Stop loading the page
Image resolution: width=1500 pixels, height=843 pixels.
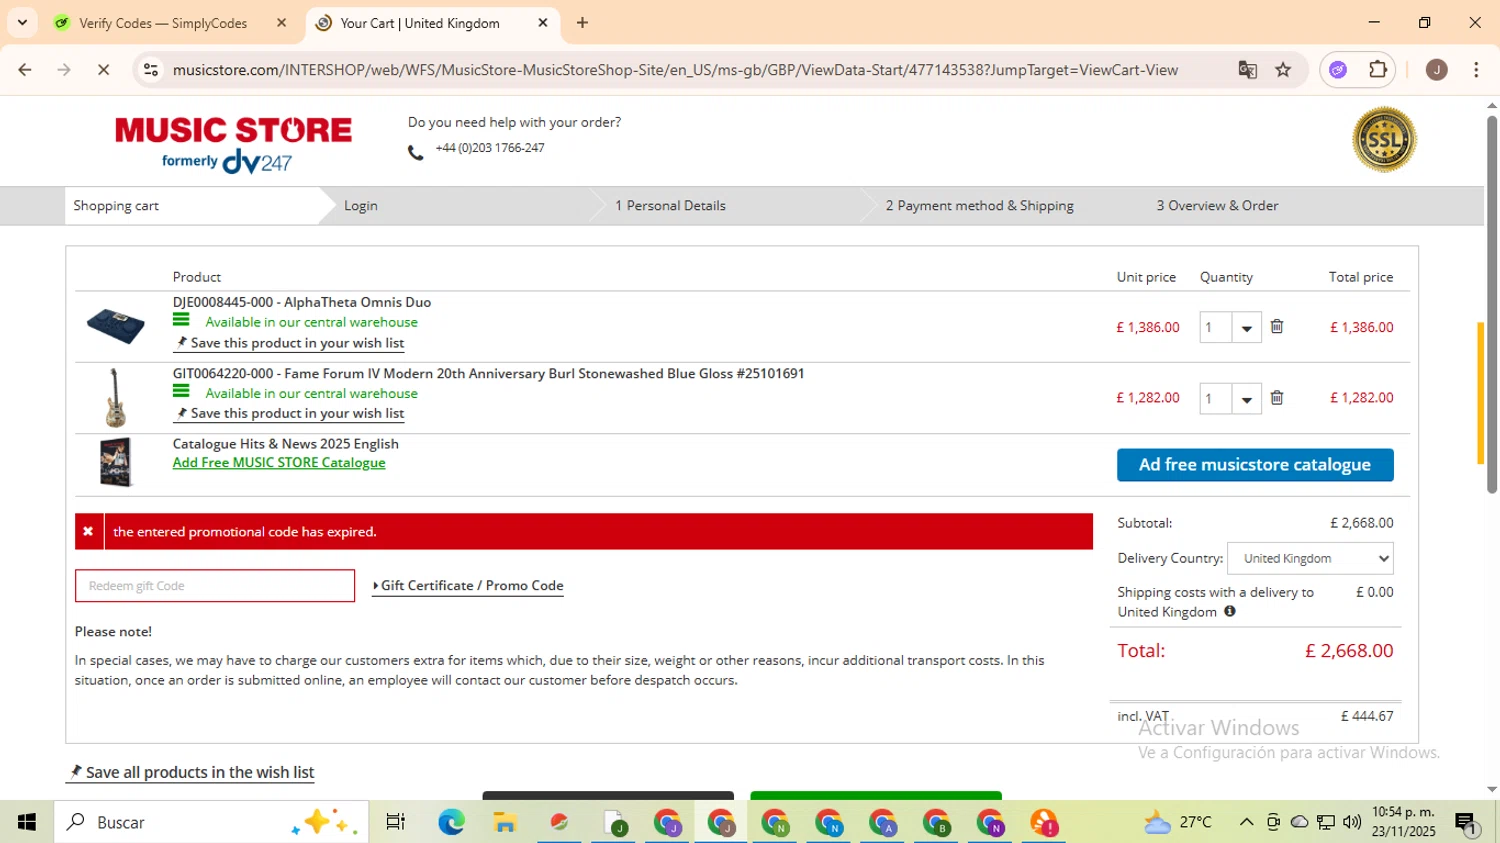click(x=103, y=70)
